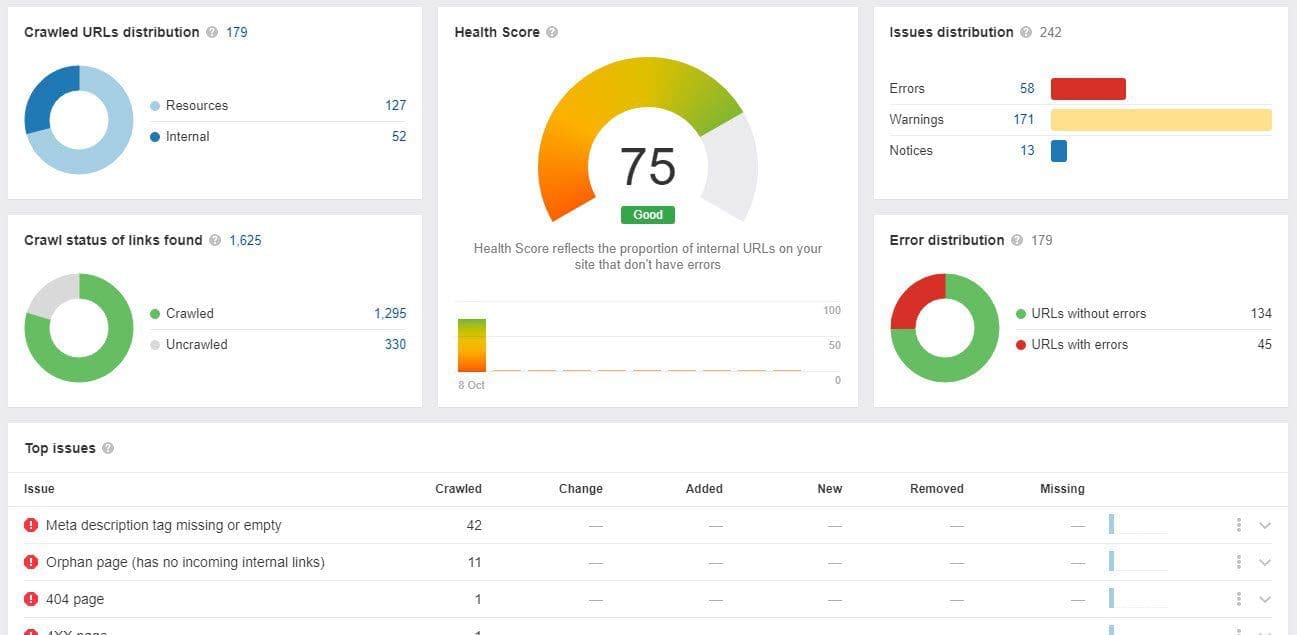Click help icon next to Error distribution
Image resolution: width=1297 pixels, height=635 pixels.
[x=1017, y=240]
